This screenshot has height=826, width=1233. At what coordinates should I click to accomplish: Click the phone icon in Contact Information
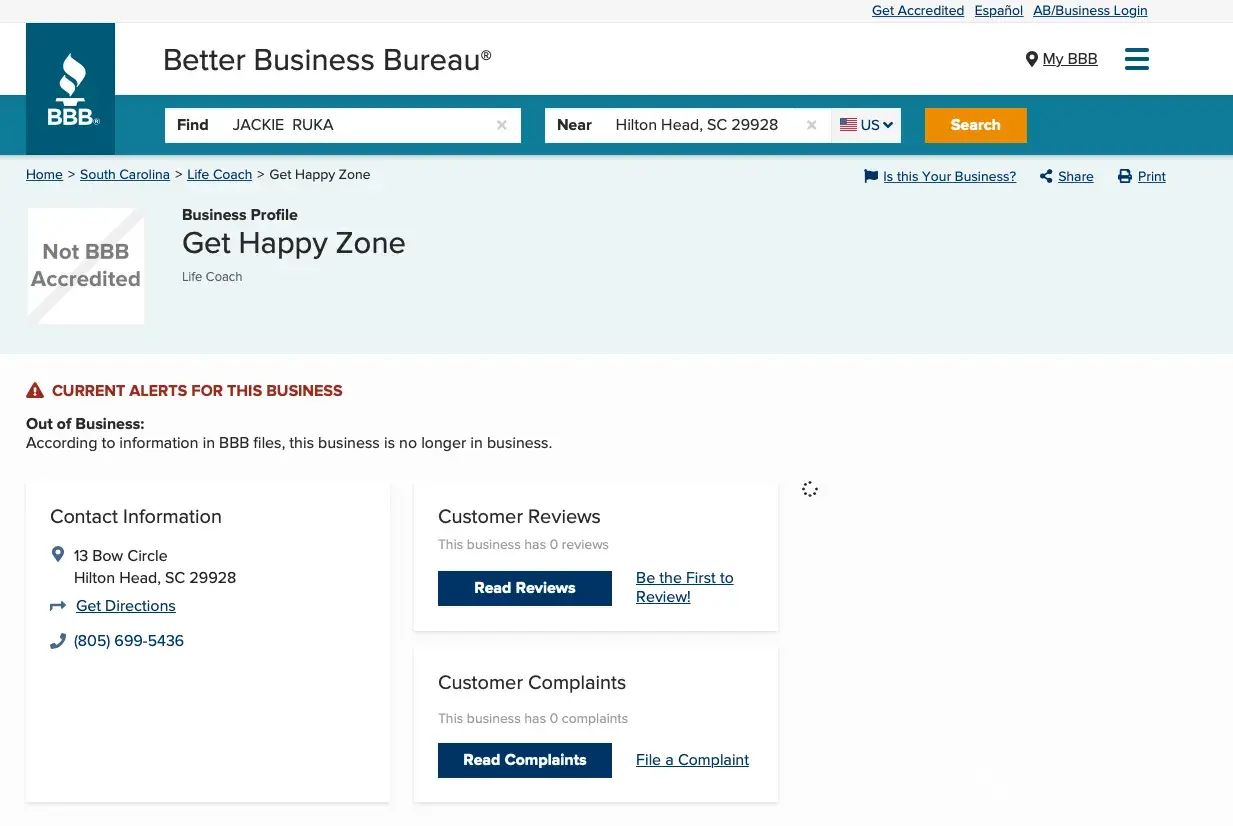click(58, 641)
